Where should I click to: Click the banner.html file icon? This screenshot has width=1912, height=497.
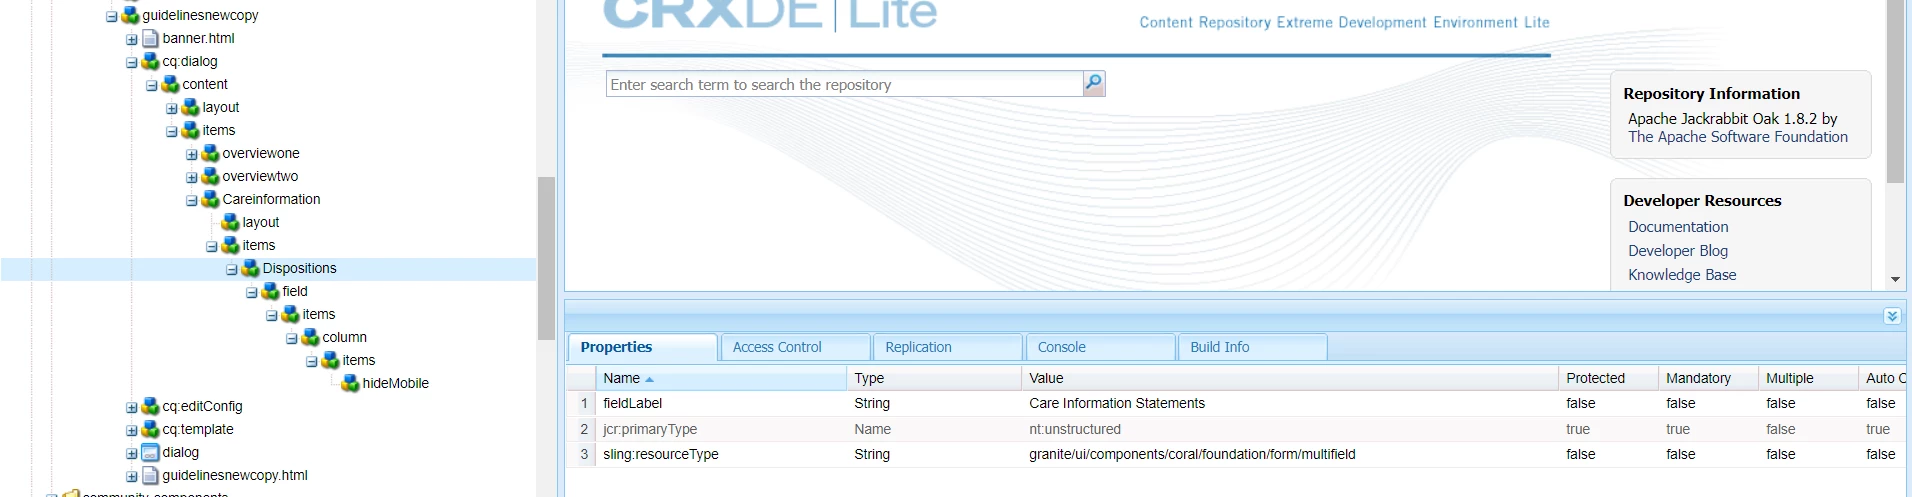pyautogui.click(x=151, y=38)
